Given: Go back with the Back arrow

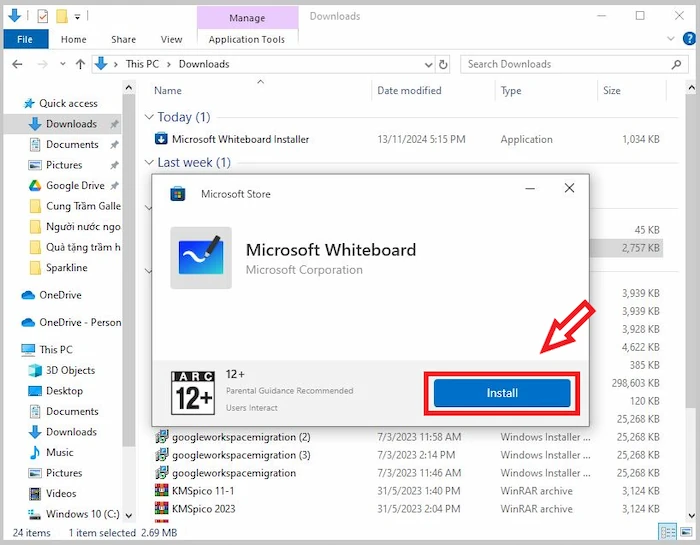Looking at the screenshot, I should 17,64.
